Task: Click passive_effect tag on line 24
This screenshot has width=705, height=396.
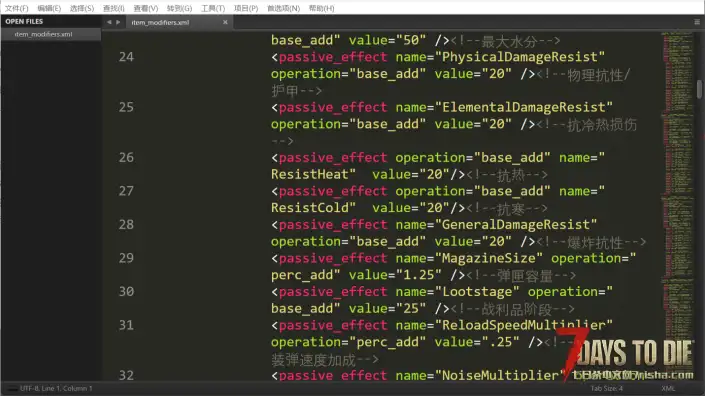Action: click(333, 58)
